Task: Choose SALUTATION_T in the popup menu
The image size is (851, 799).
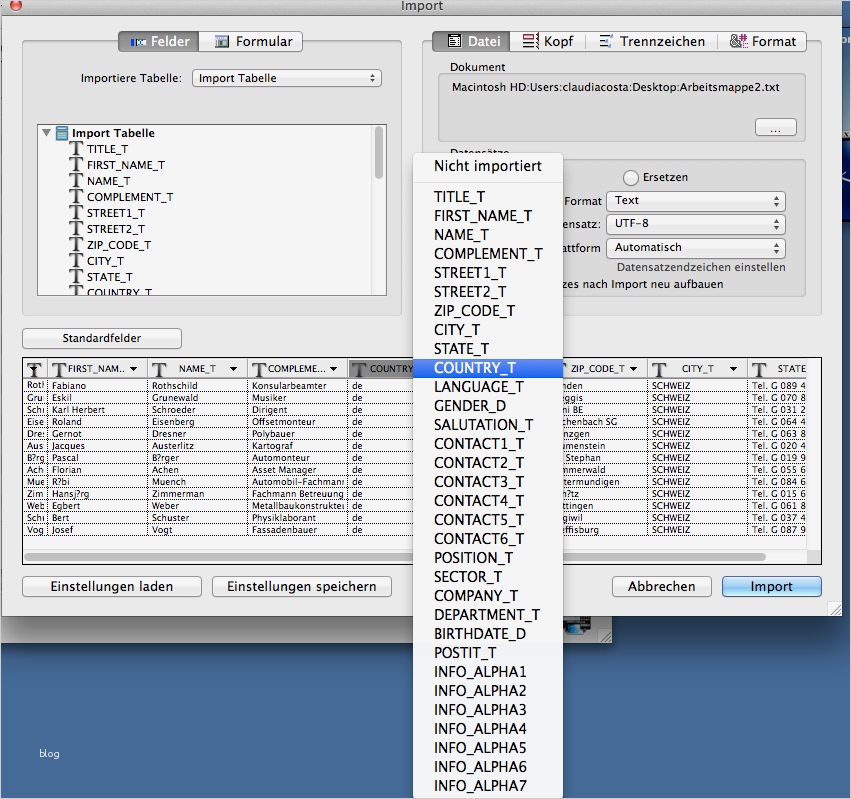Action: point(487,425)
